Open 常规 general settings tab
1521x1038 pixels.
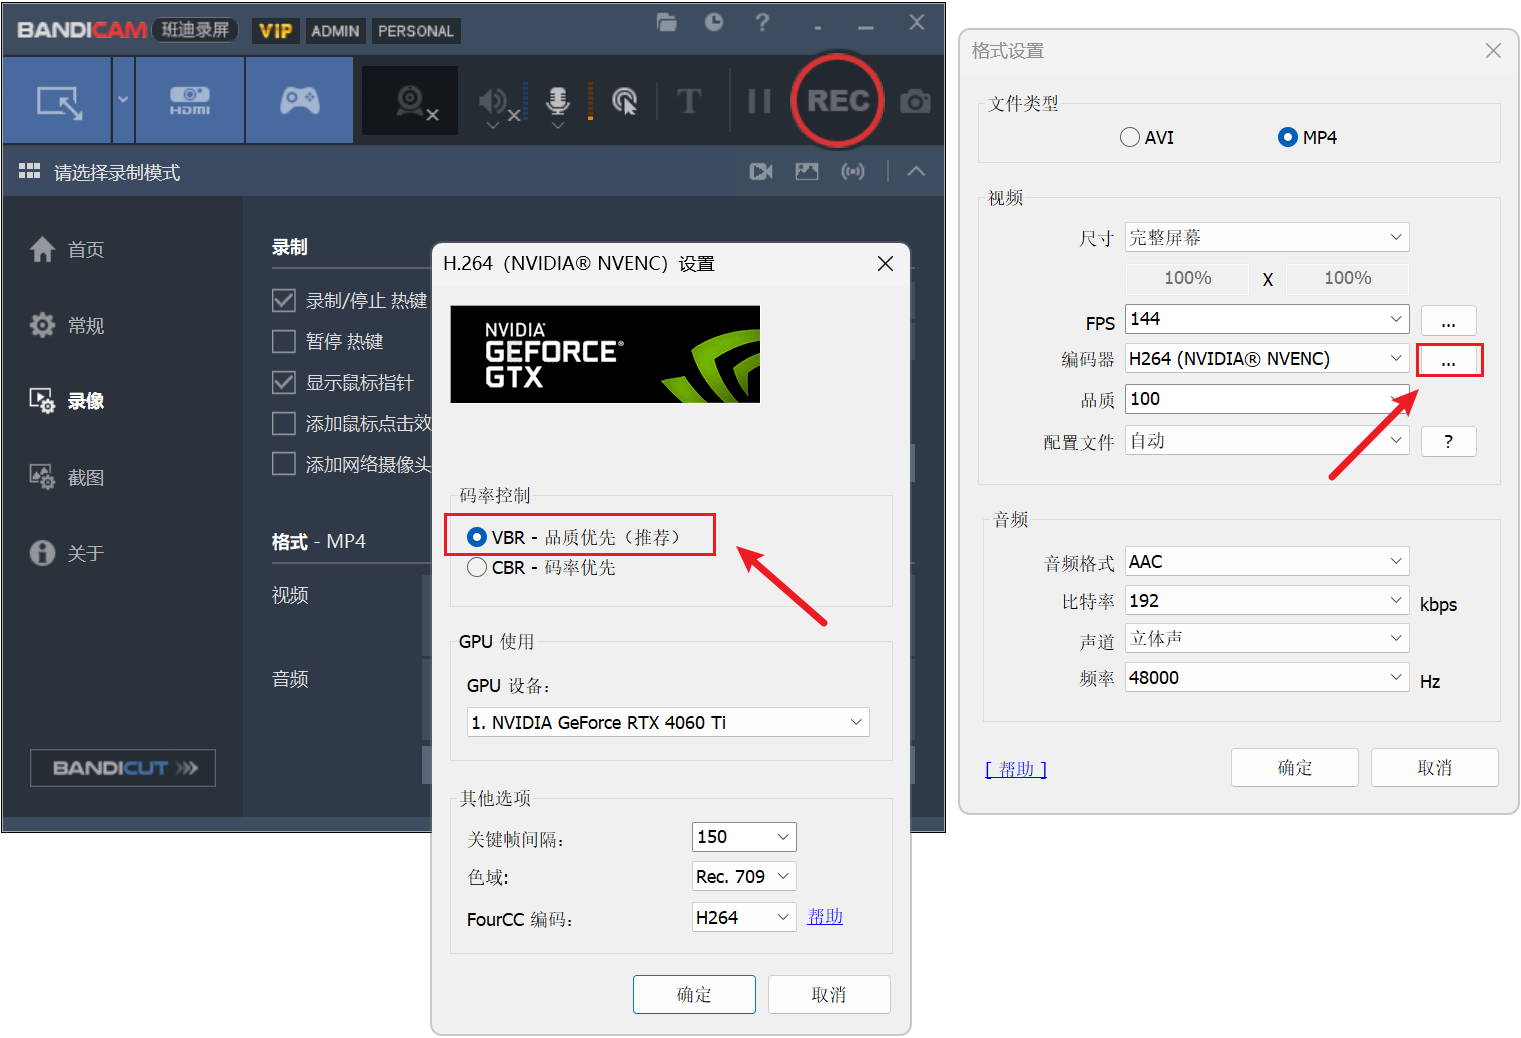67,326
